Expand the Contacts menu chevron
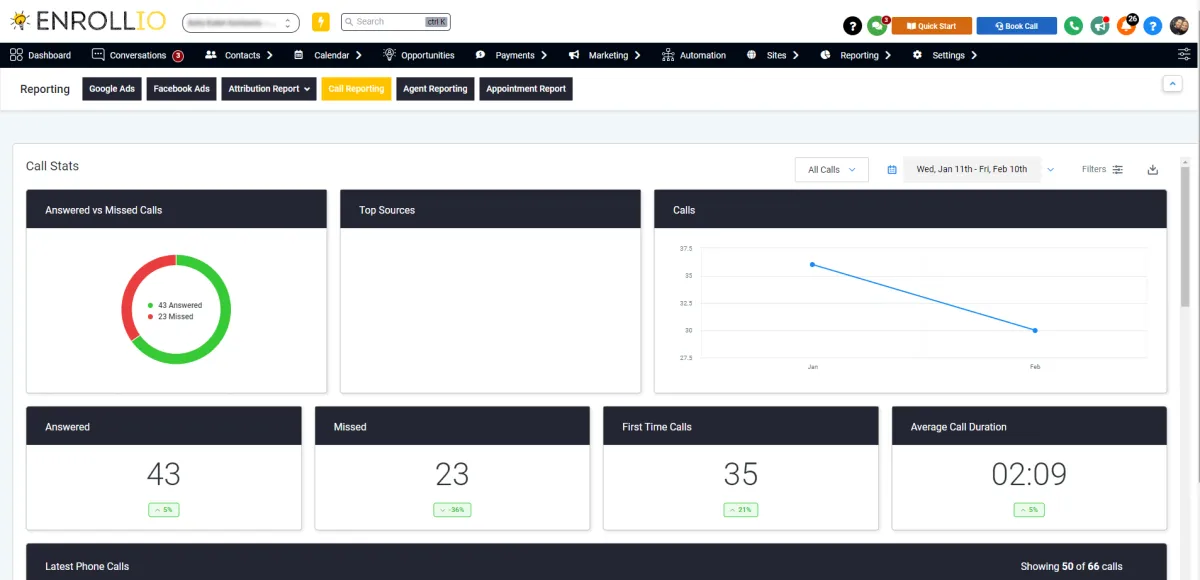The image size is (1200, 580). [x=270, y=55]
